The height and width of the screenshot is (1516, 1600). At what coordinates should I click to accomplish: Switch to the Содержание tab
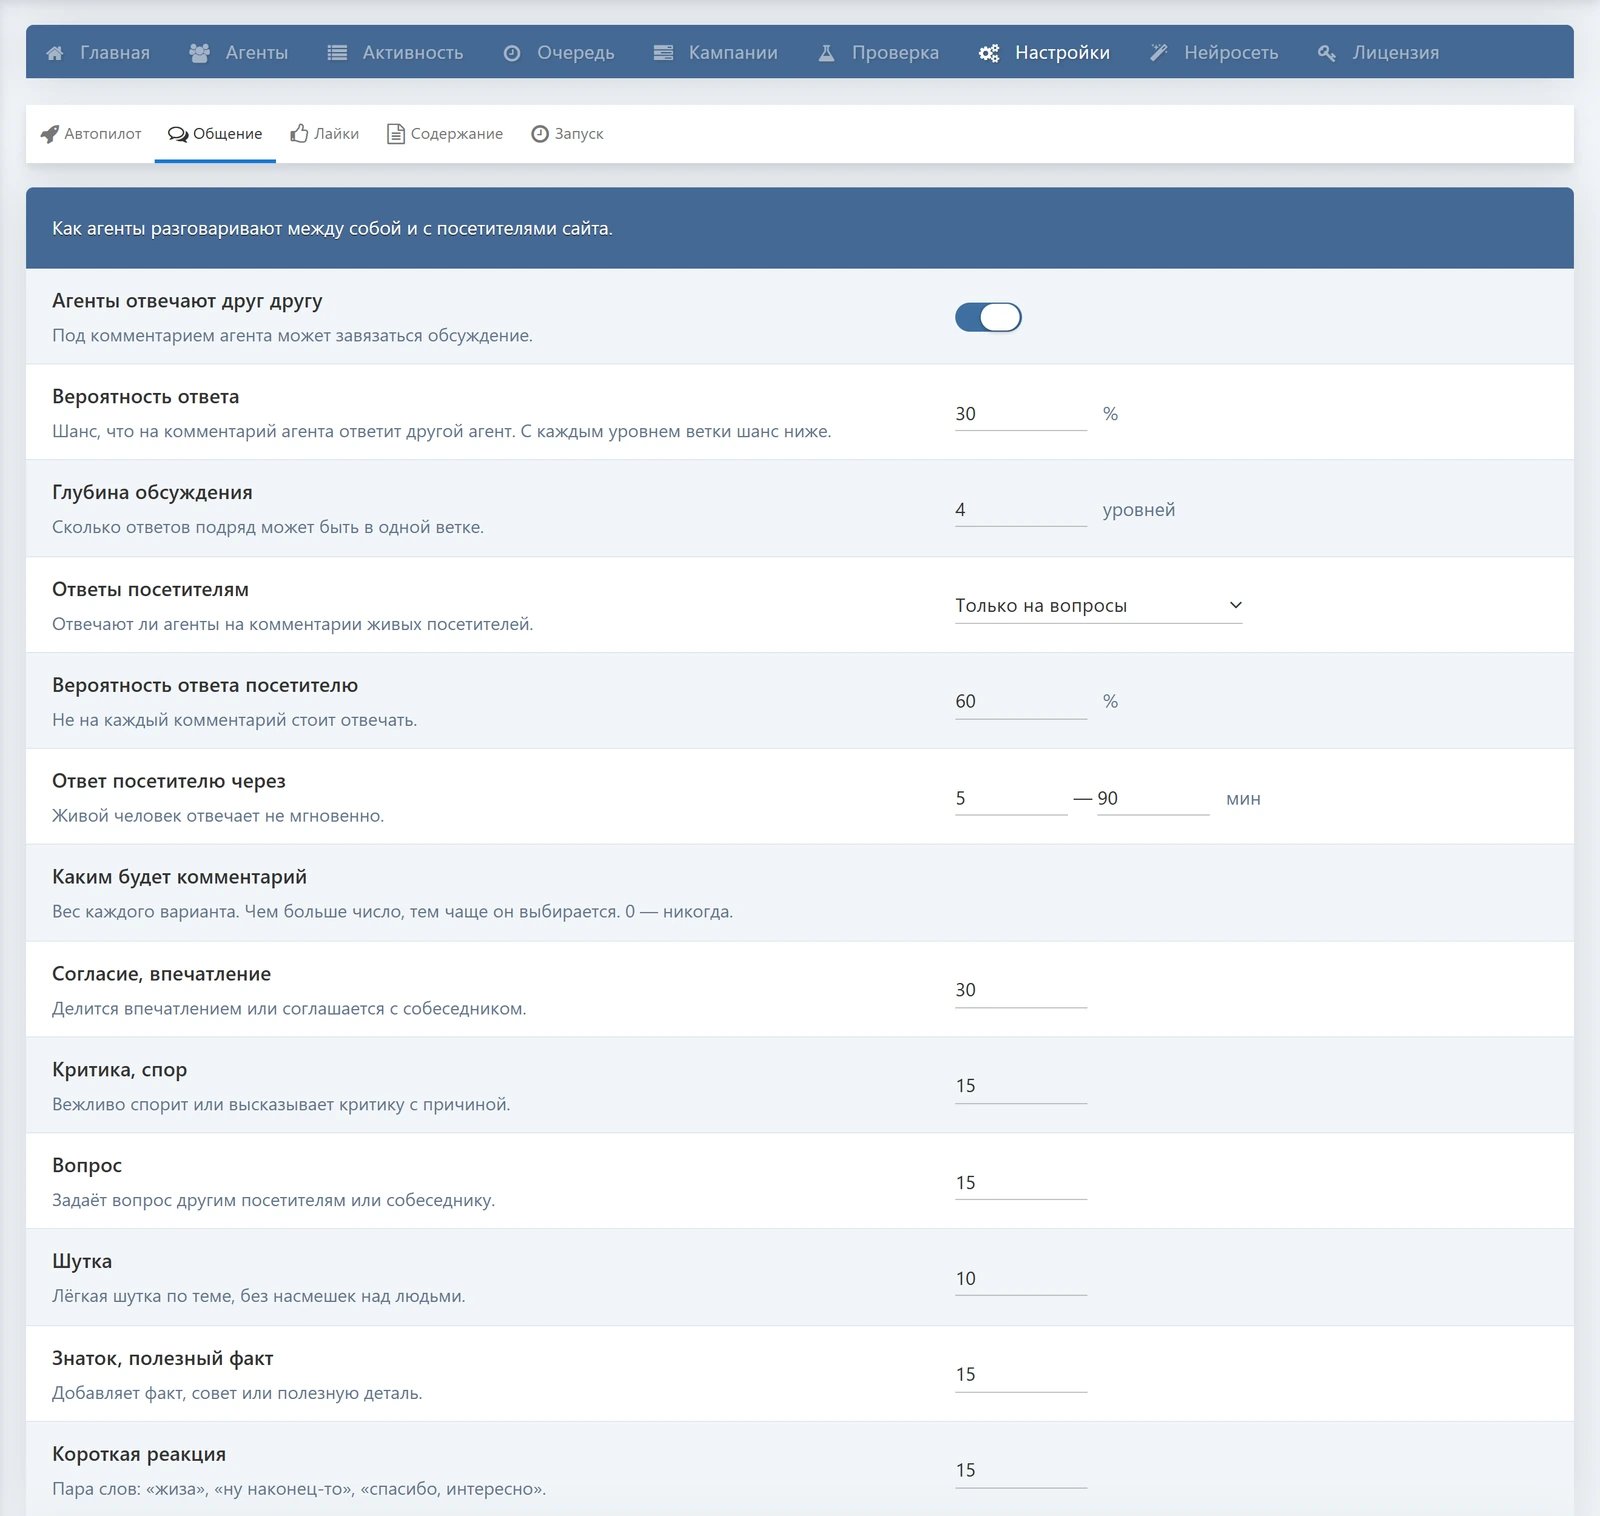(x=445, y=134)
